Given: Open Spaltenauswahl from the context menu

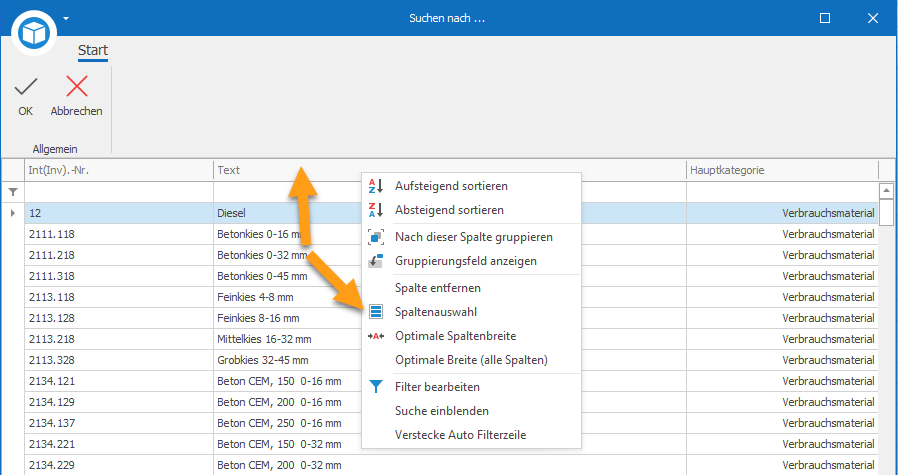Looking at the screenshot, I should click(471, 312).
